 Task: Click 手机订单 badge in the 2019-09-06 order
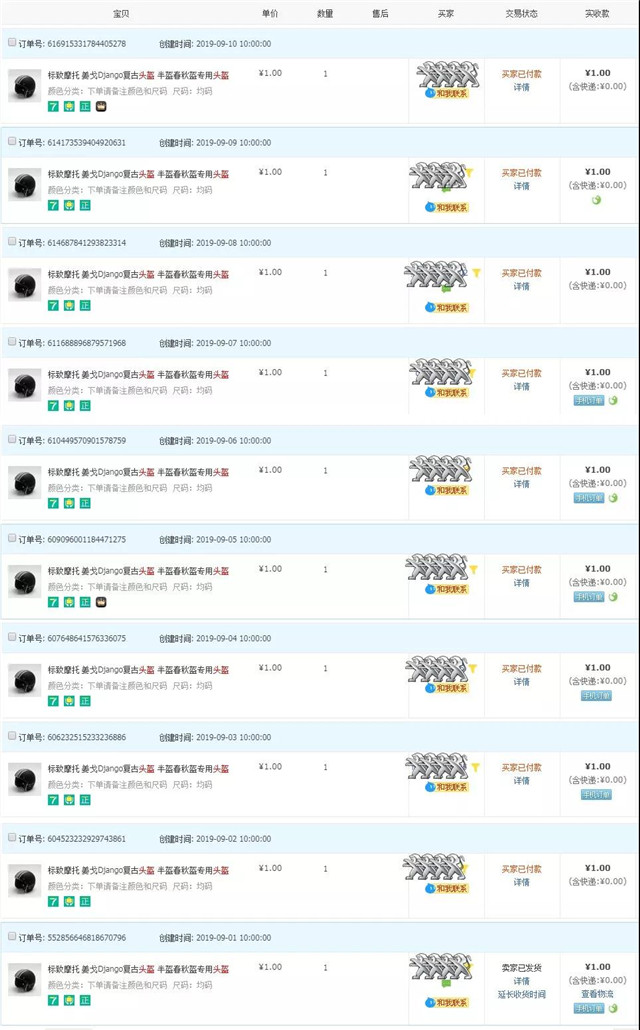[589, 498]
